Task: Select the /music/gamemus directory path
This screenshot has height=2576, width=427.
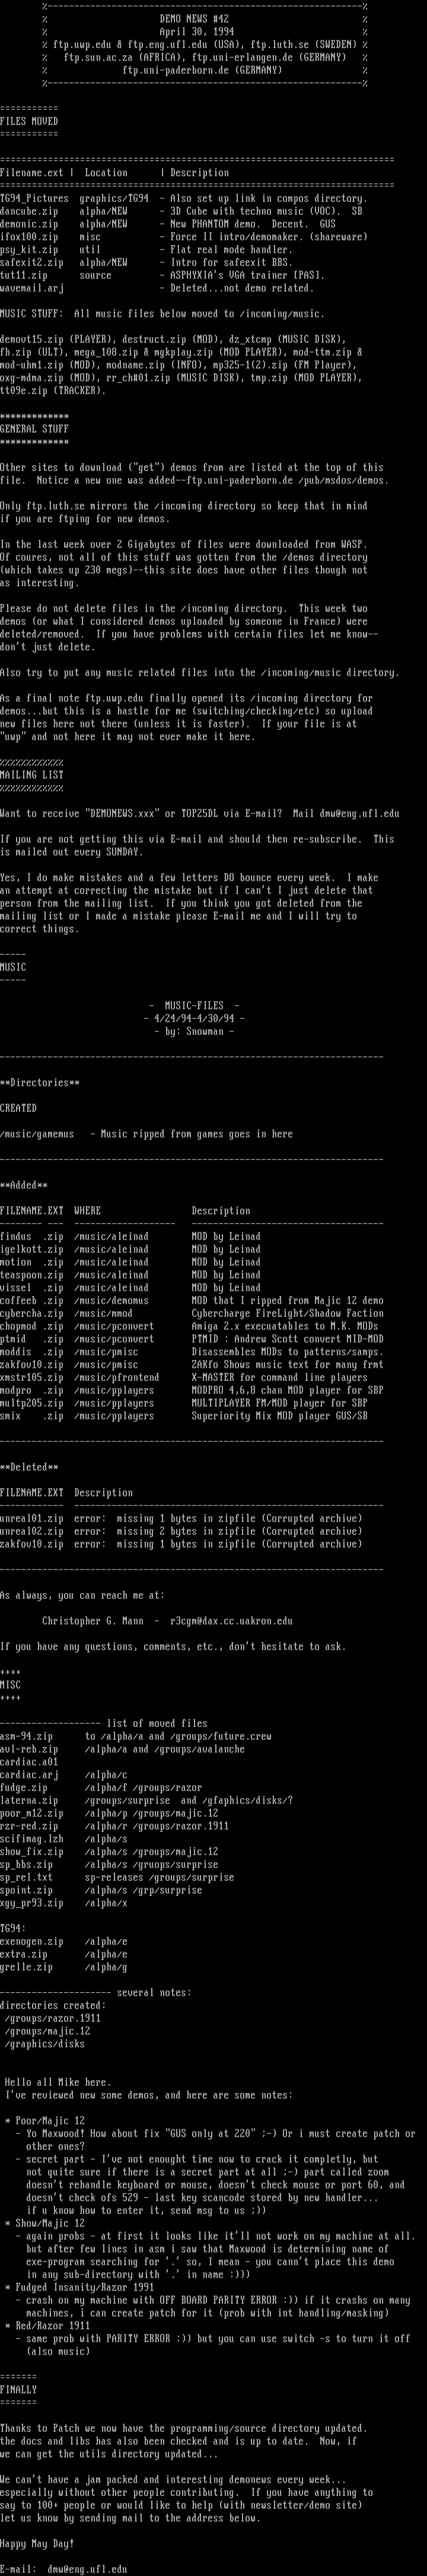Action: coord(37,1133)
